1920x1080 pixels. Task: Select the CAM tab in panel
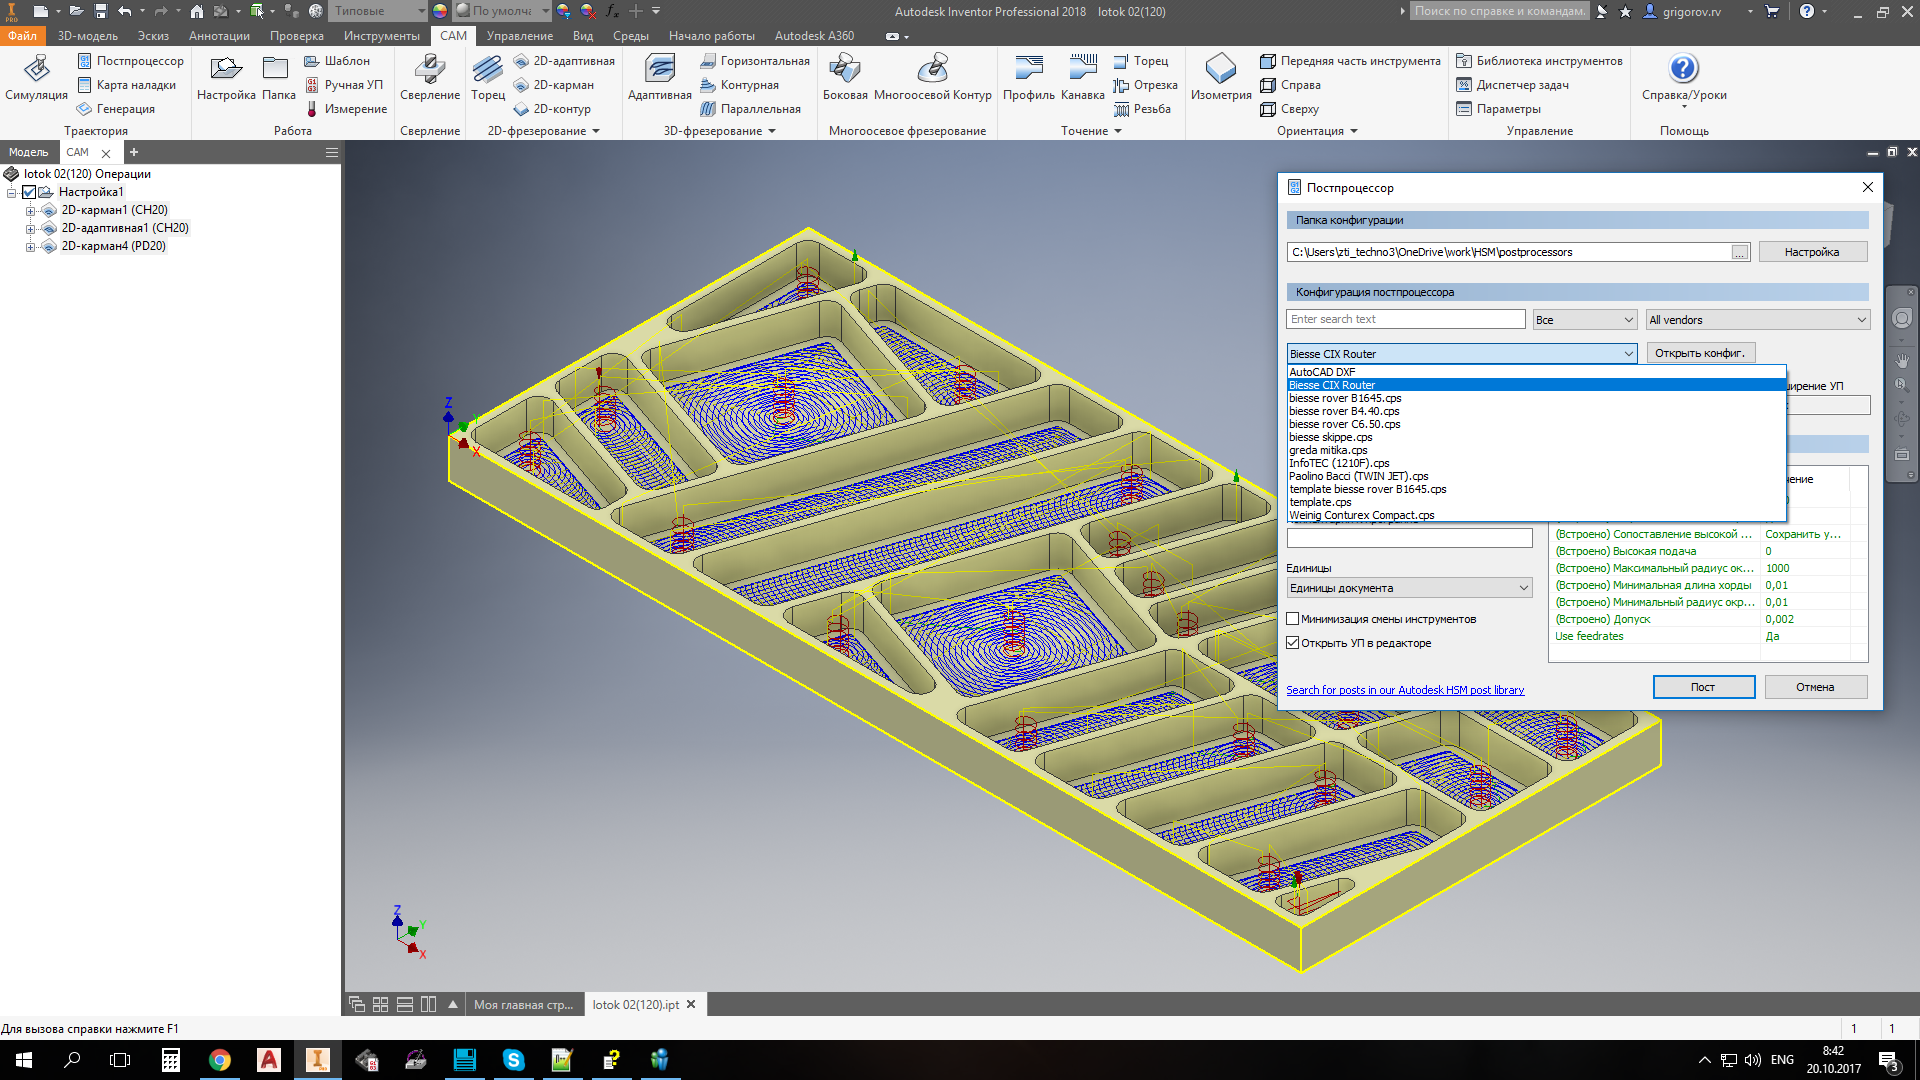[76, 152]
